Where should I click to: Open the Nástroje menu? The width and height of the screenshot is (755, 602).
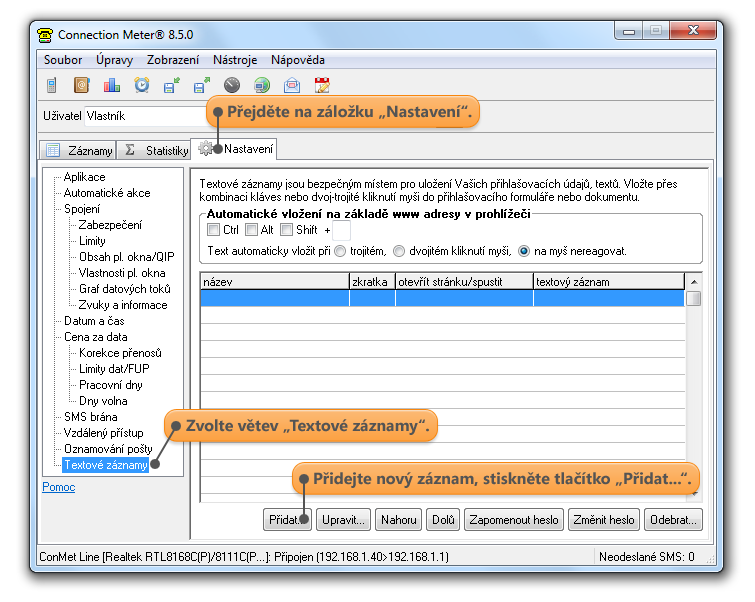(x=235, y=60)
